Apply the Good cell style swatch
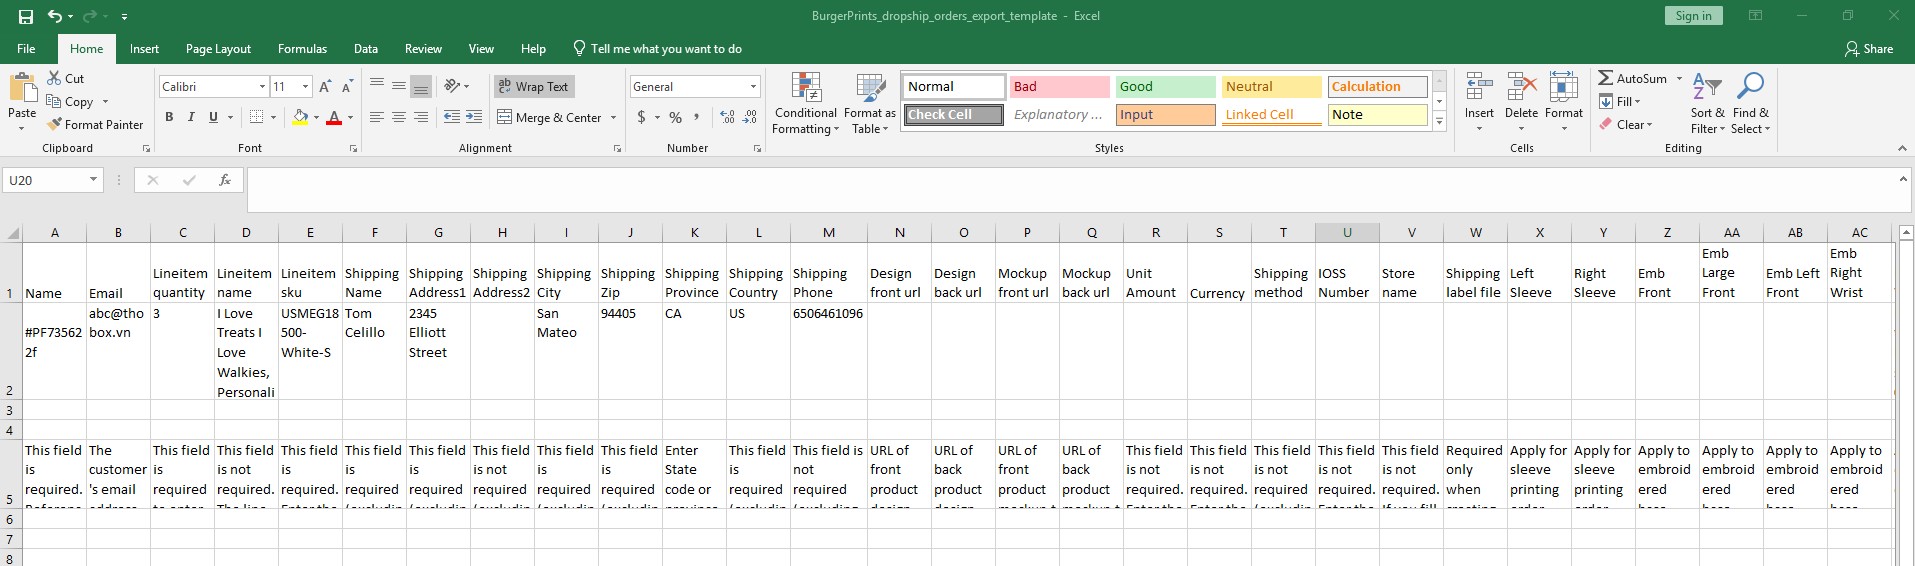This screenshot has width=1915, height=566. point(1165,87)
